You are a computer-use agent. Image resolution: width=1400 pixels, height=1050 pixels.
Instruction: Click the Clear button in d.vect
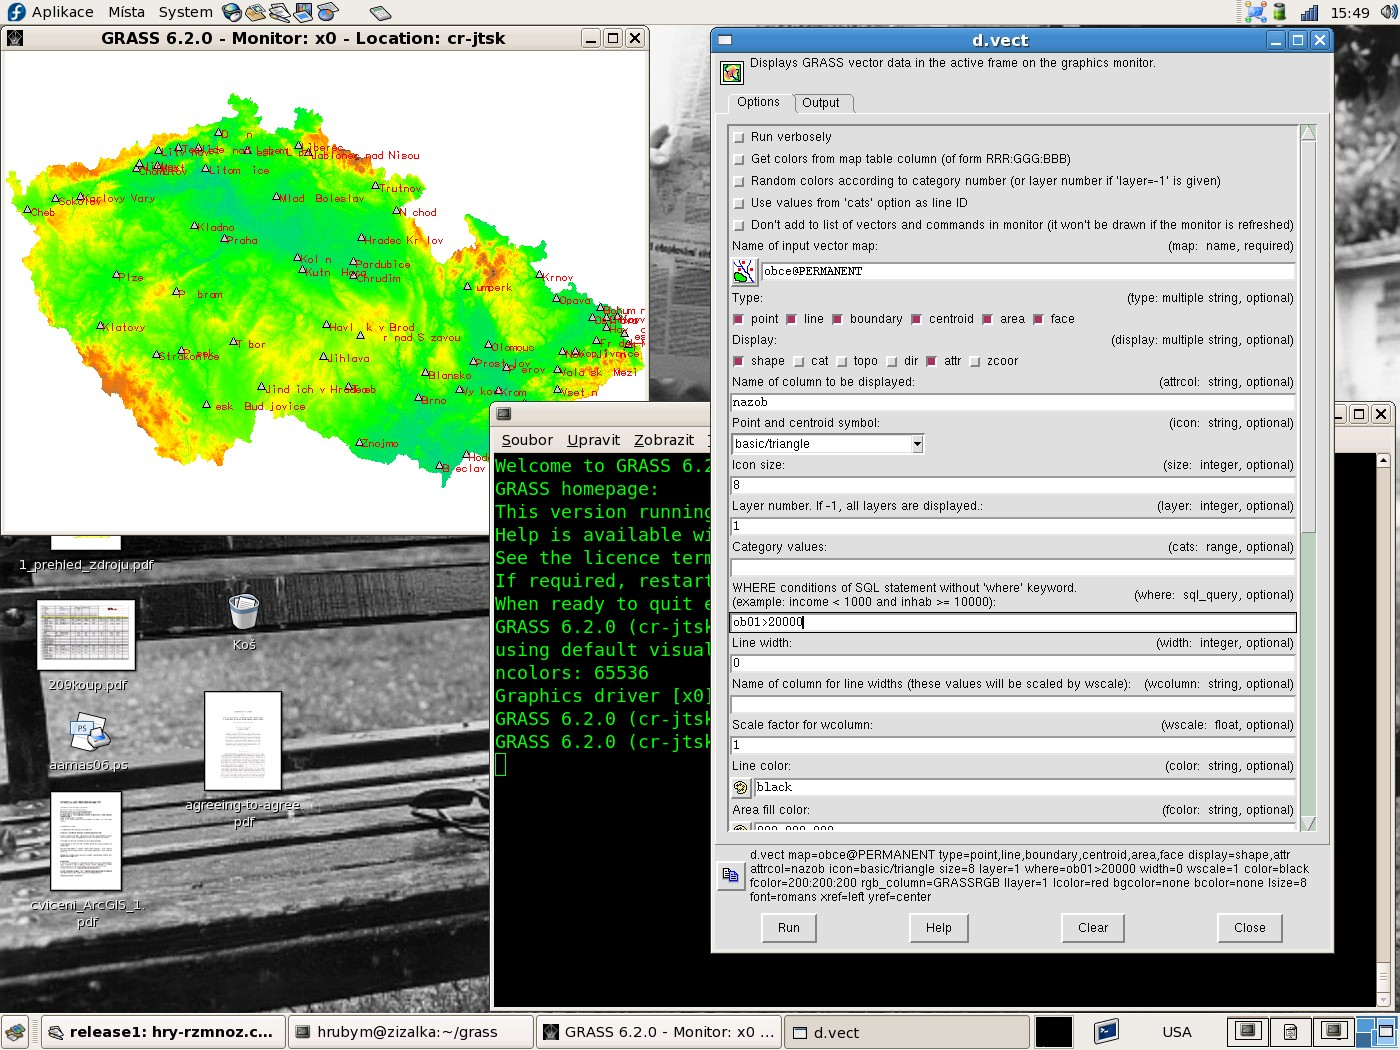coord(1093,928)
